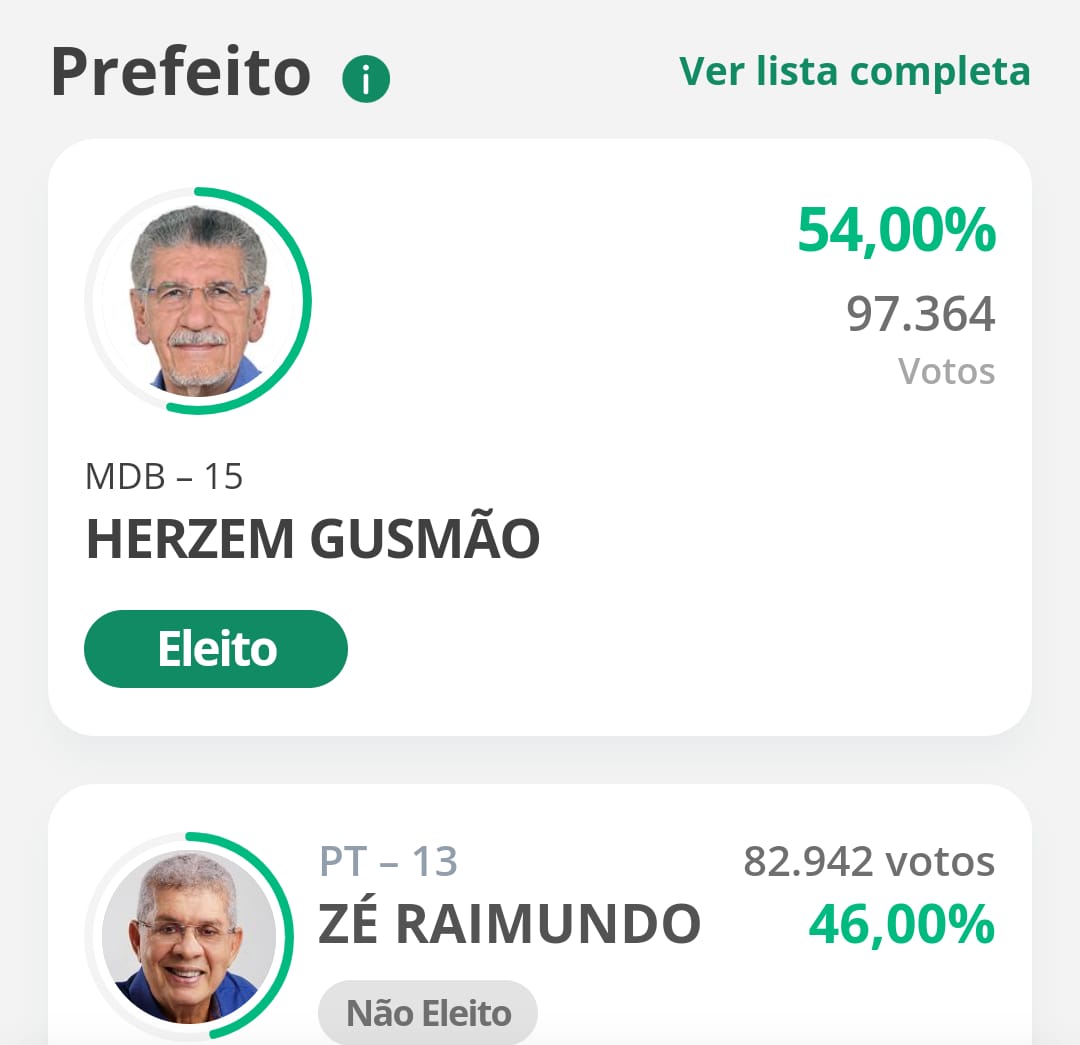Click the 54,00% percentage figure
Image resolution: width=1080 pixels, height=1045 pixels.
click(896, 230)
